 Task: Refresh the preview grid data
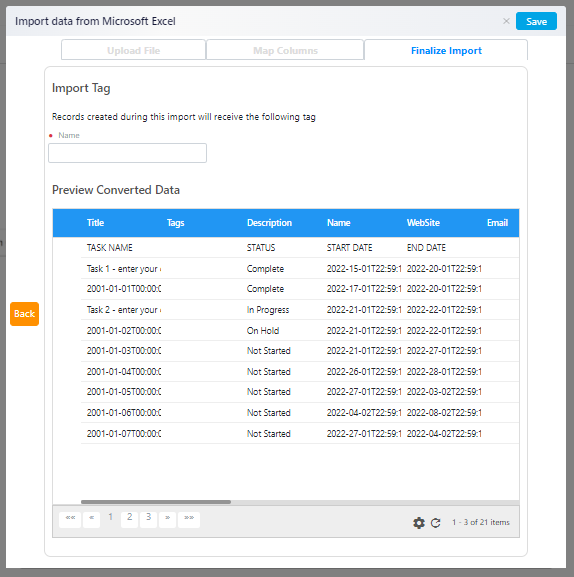436,523
